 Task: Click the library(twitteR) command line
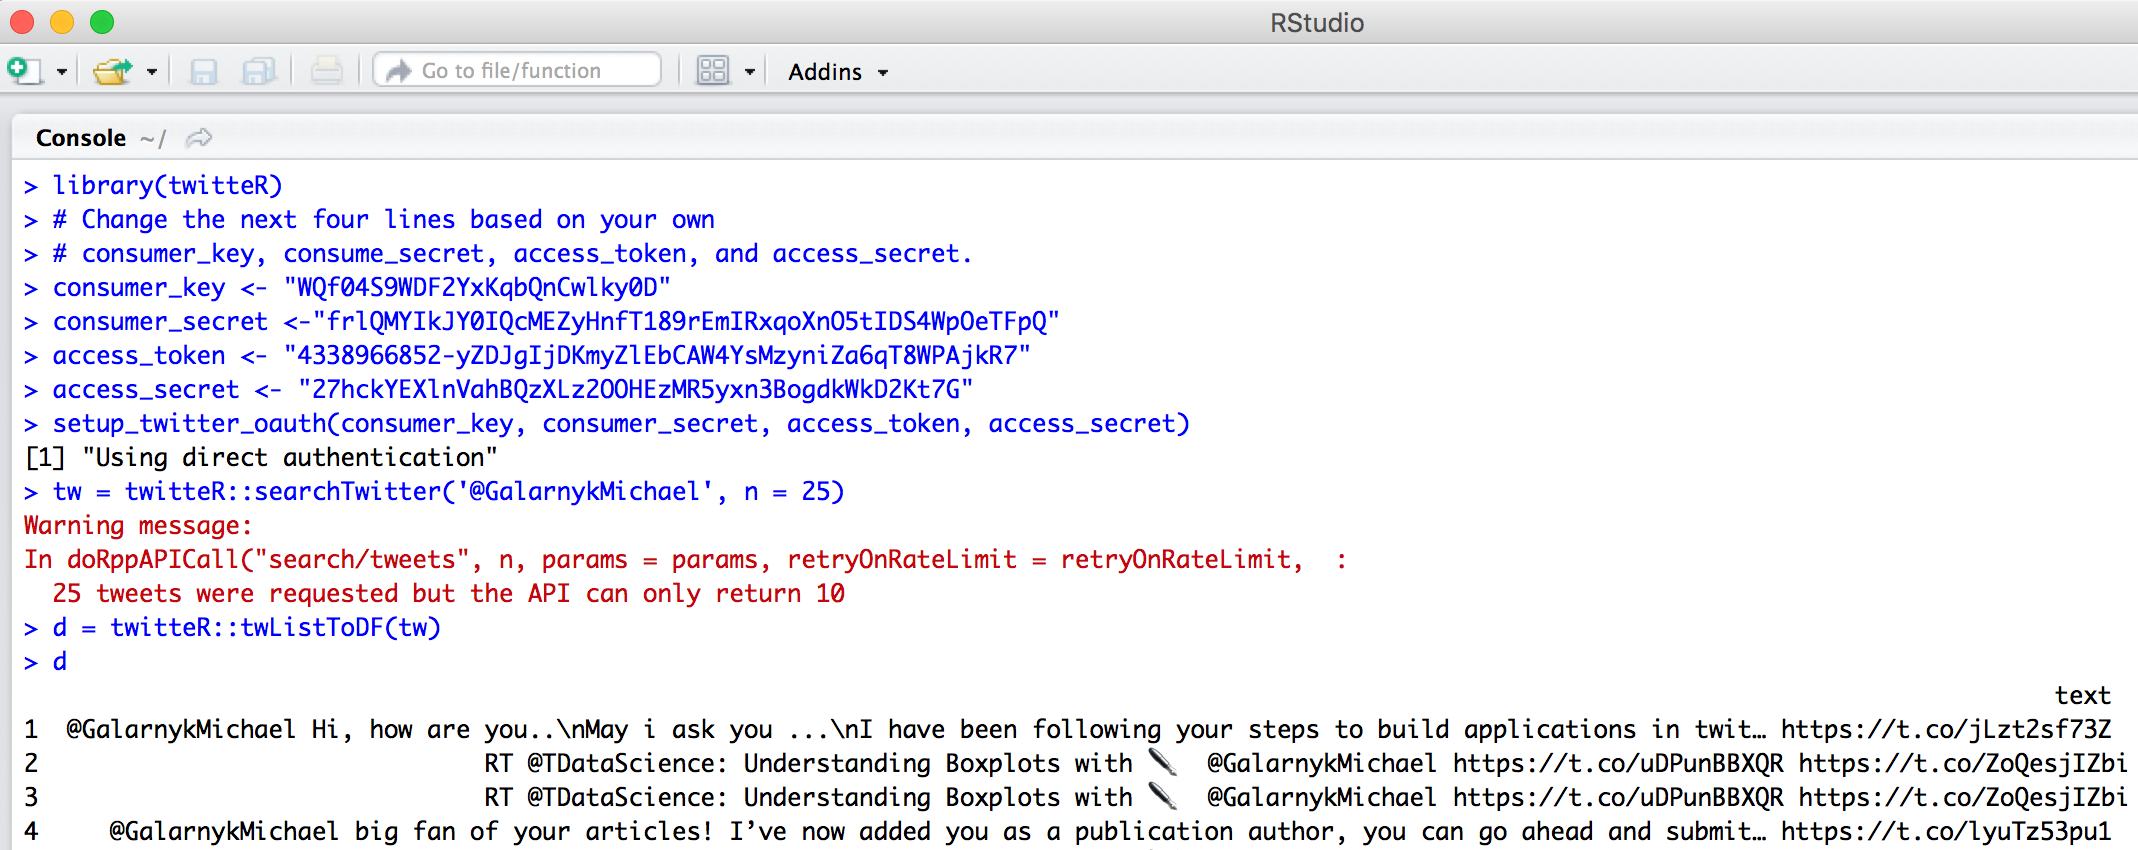154,185
